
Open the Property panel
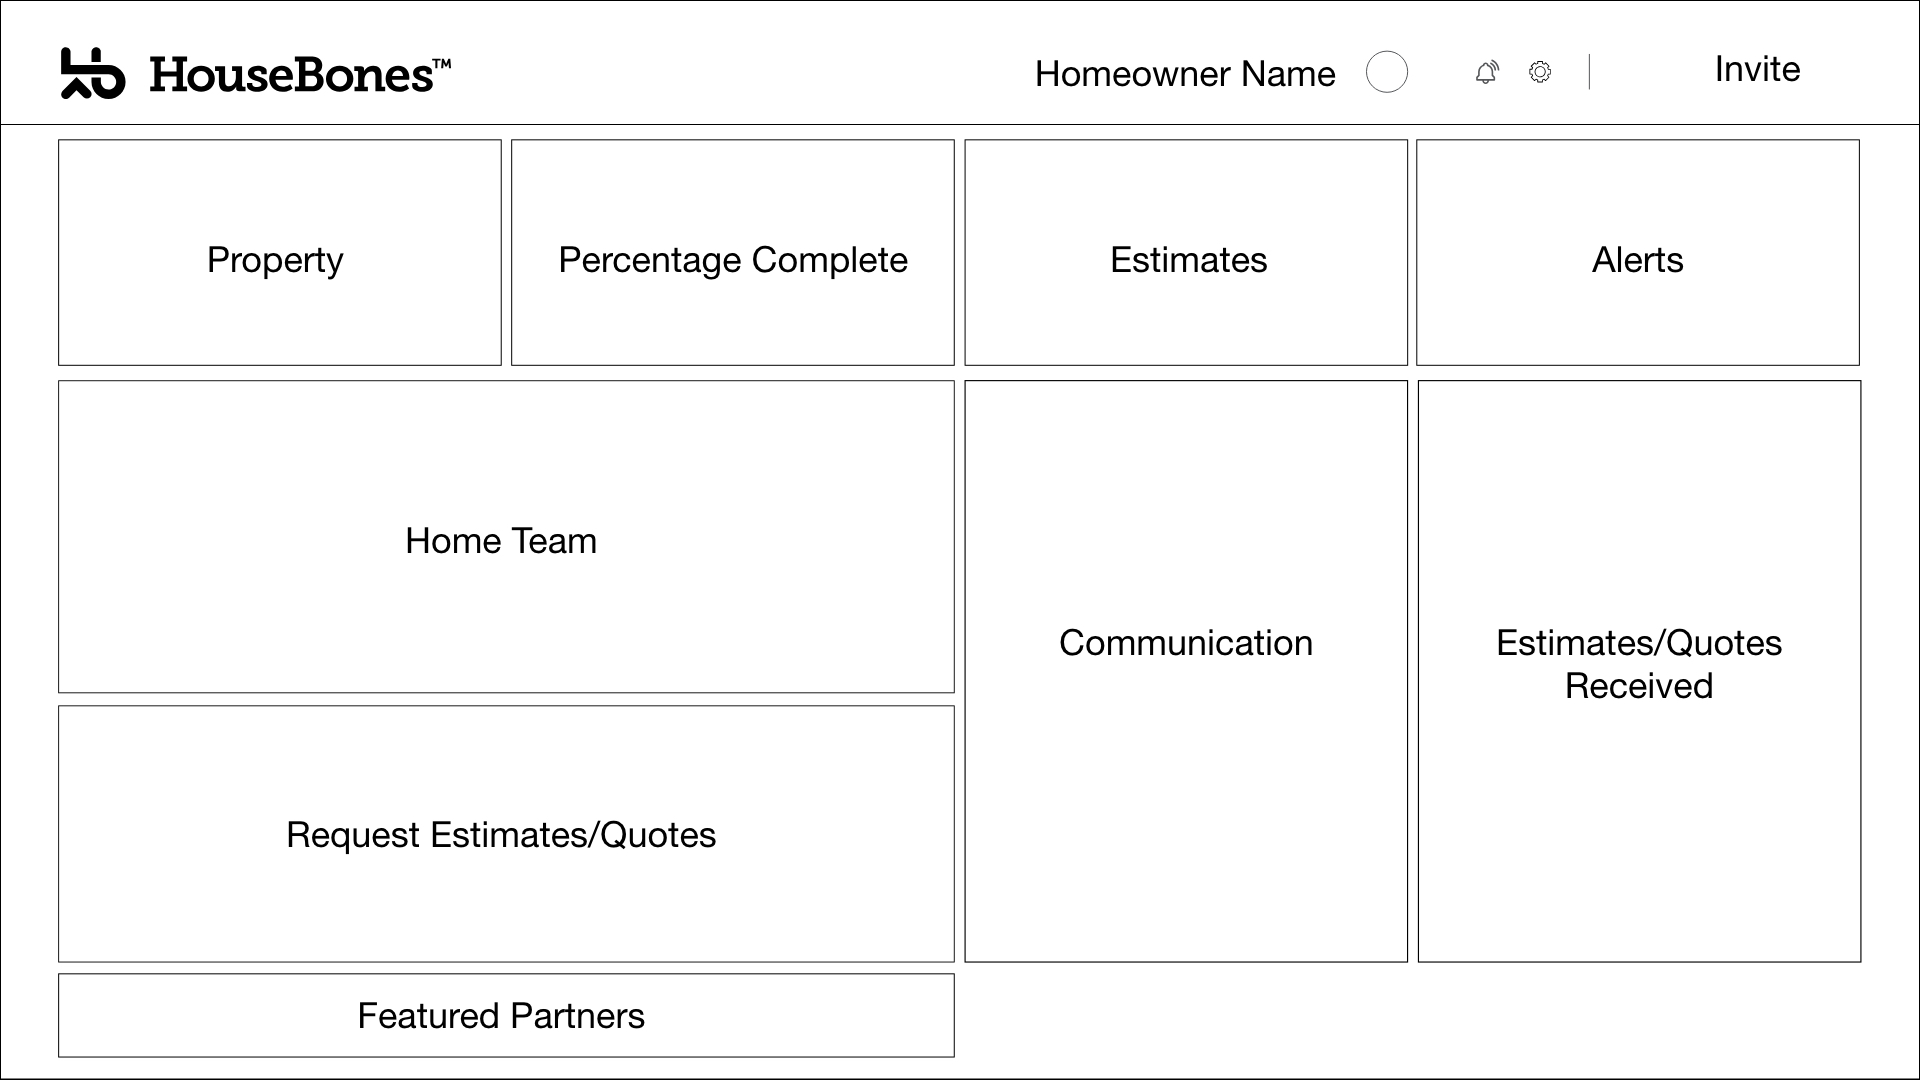[x=280, y=252]
